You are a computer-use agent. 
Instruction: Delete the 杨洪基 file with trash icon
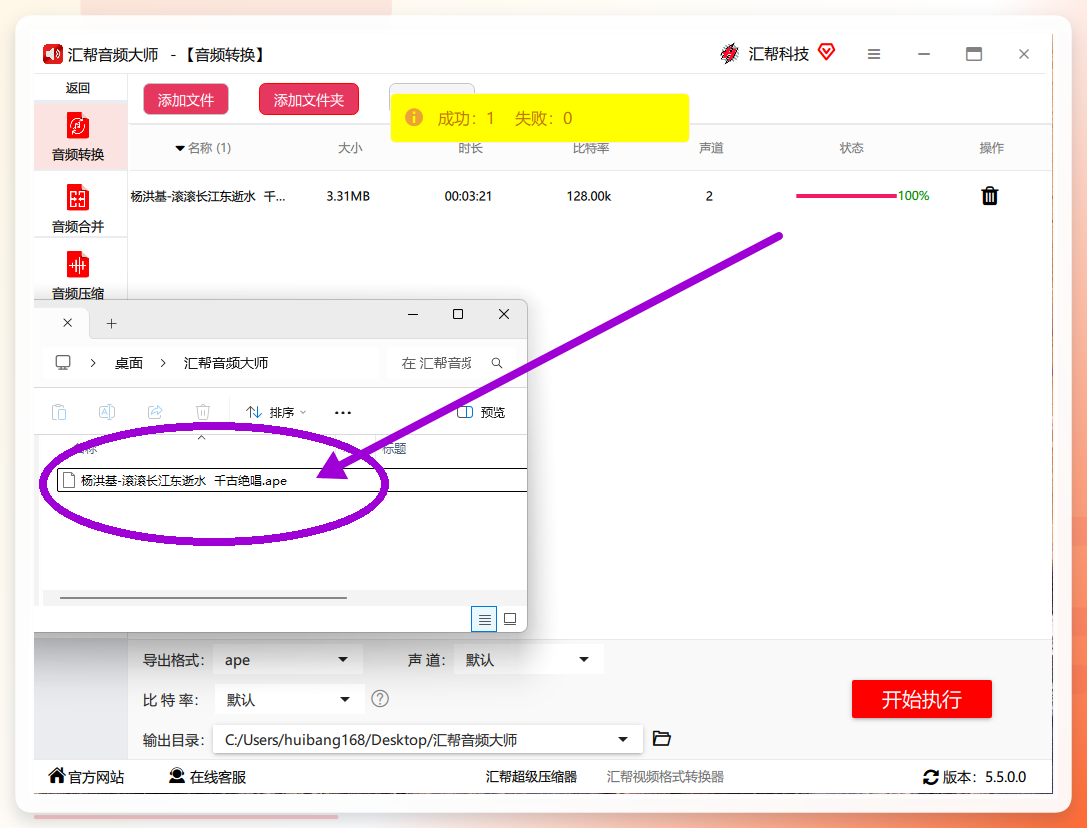click(989, 196)
